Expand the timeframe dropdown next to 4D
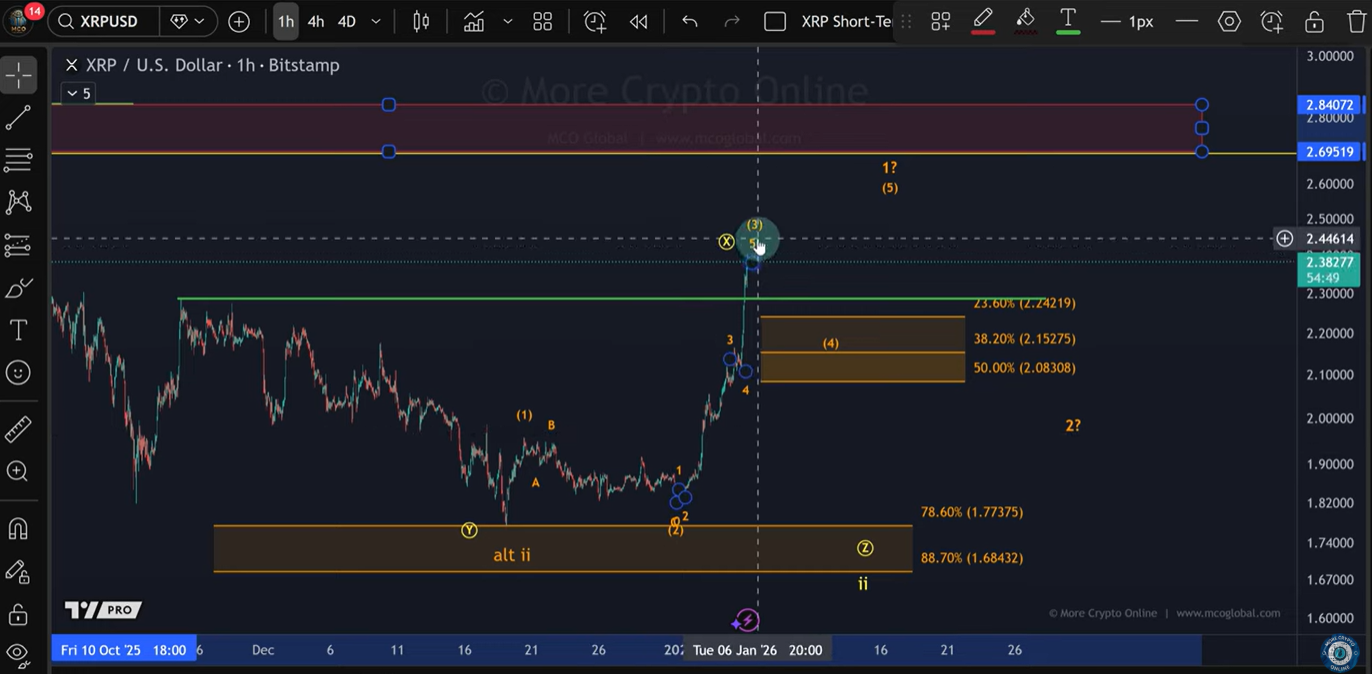 coord(375,20)
